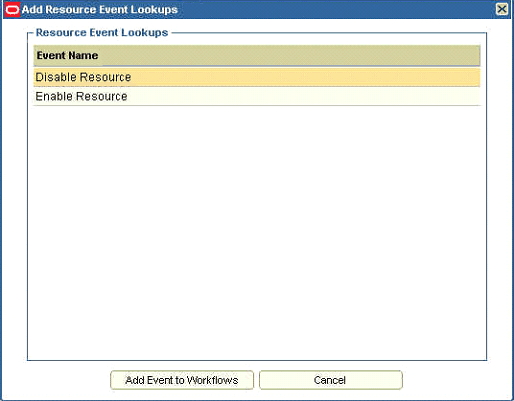Click the red Oracle logo icon
The height and width of the screenshot is (401, 514).
tap(12, 9)
